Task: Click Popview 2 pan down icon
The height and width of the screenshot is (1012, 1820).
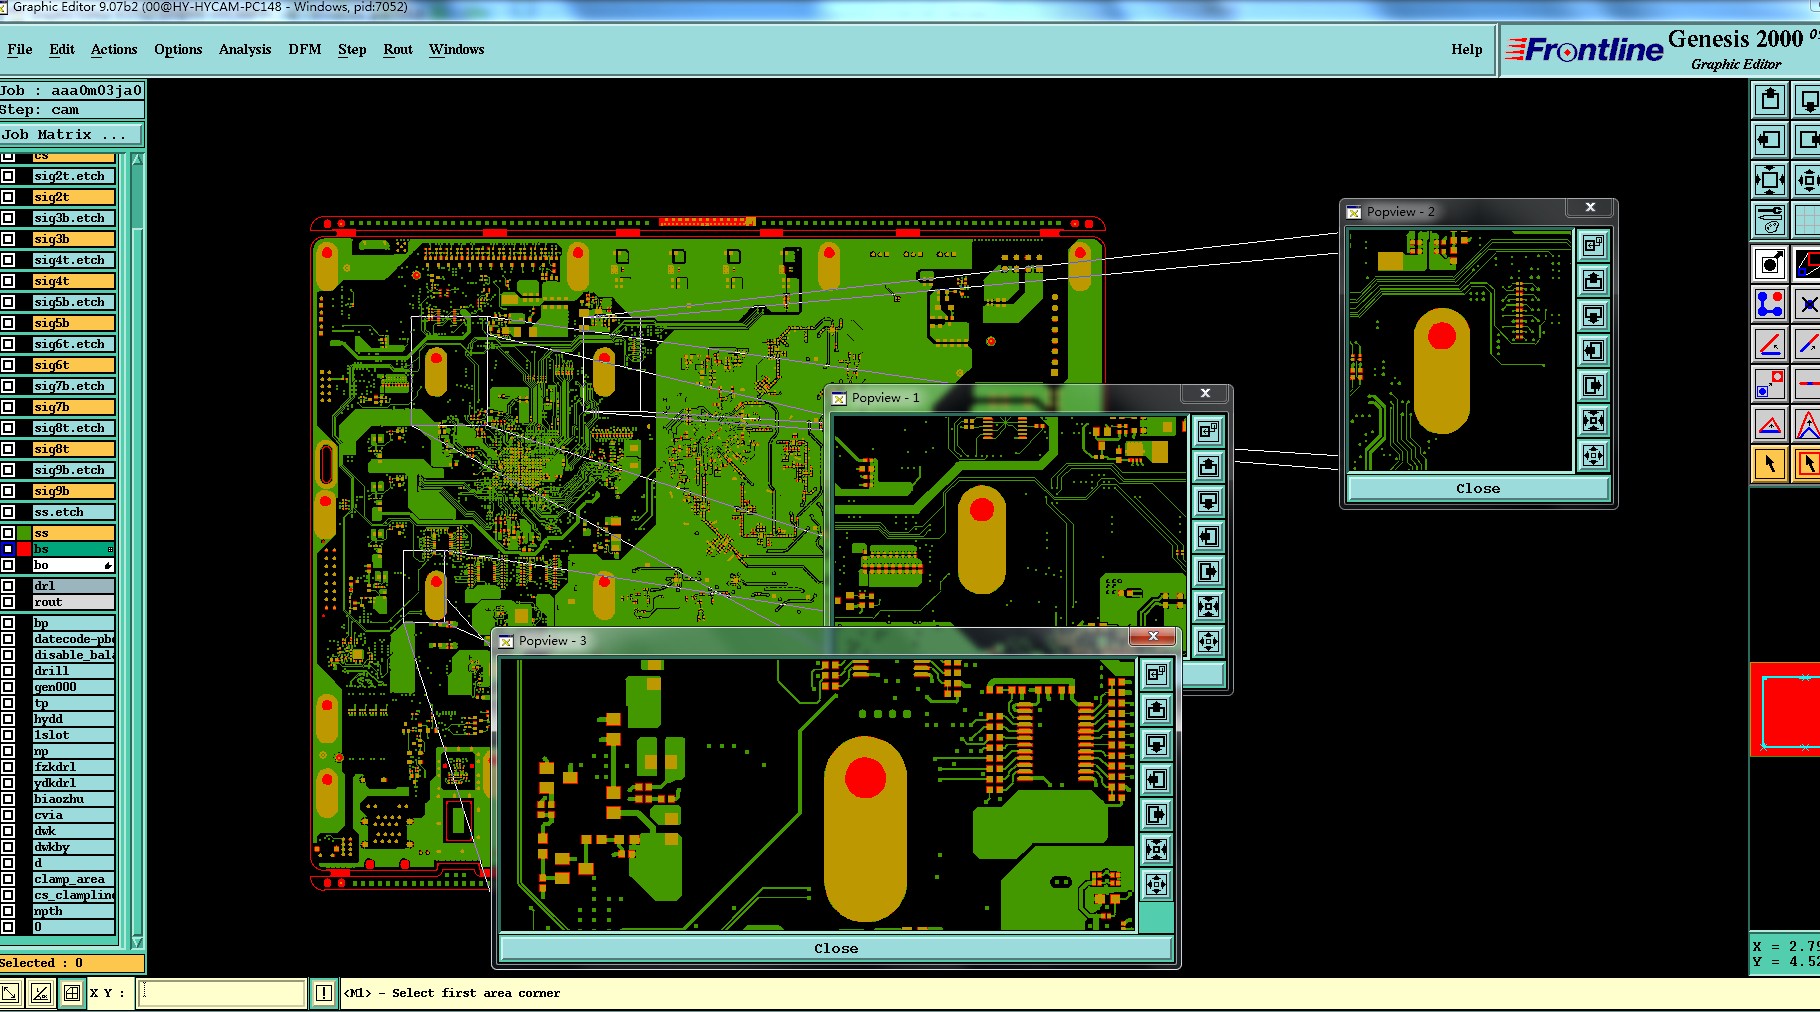Action: click(1593, 315)
